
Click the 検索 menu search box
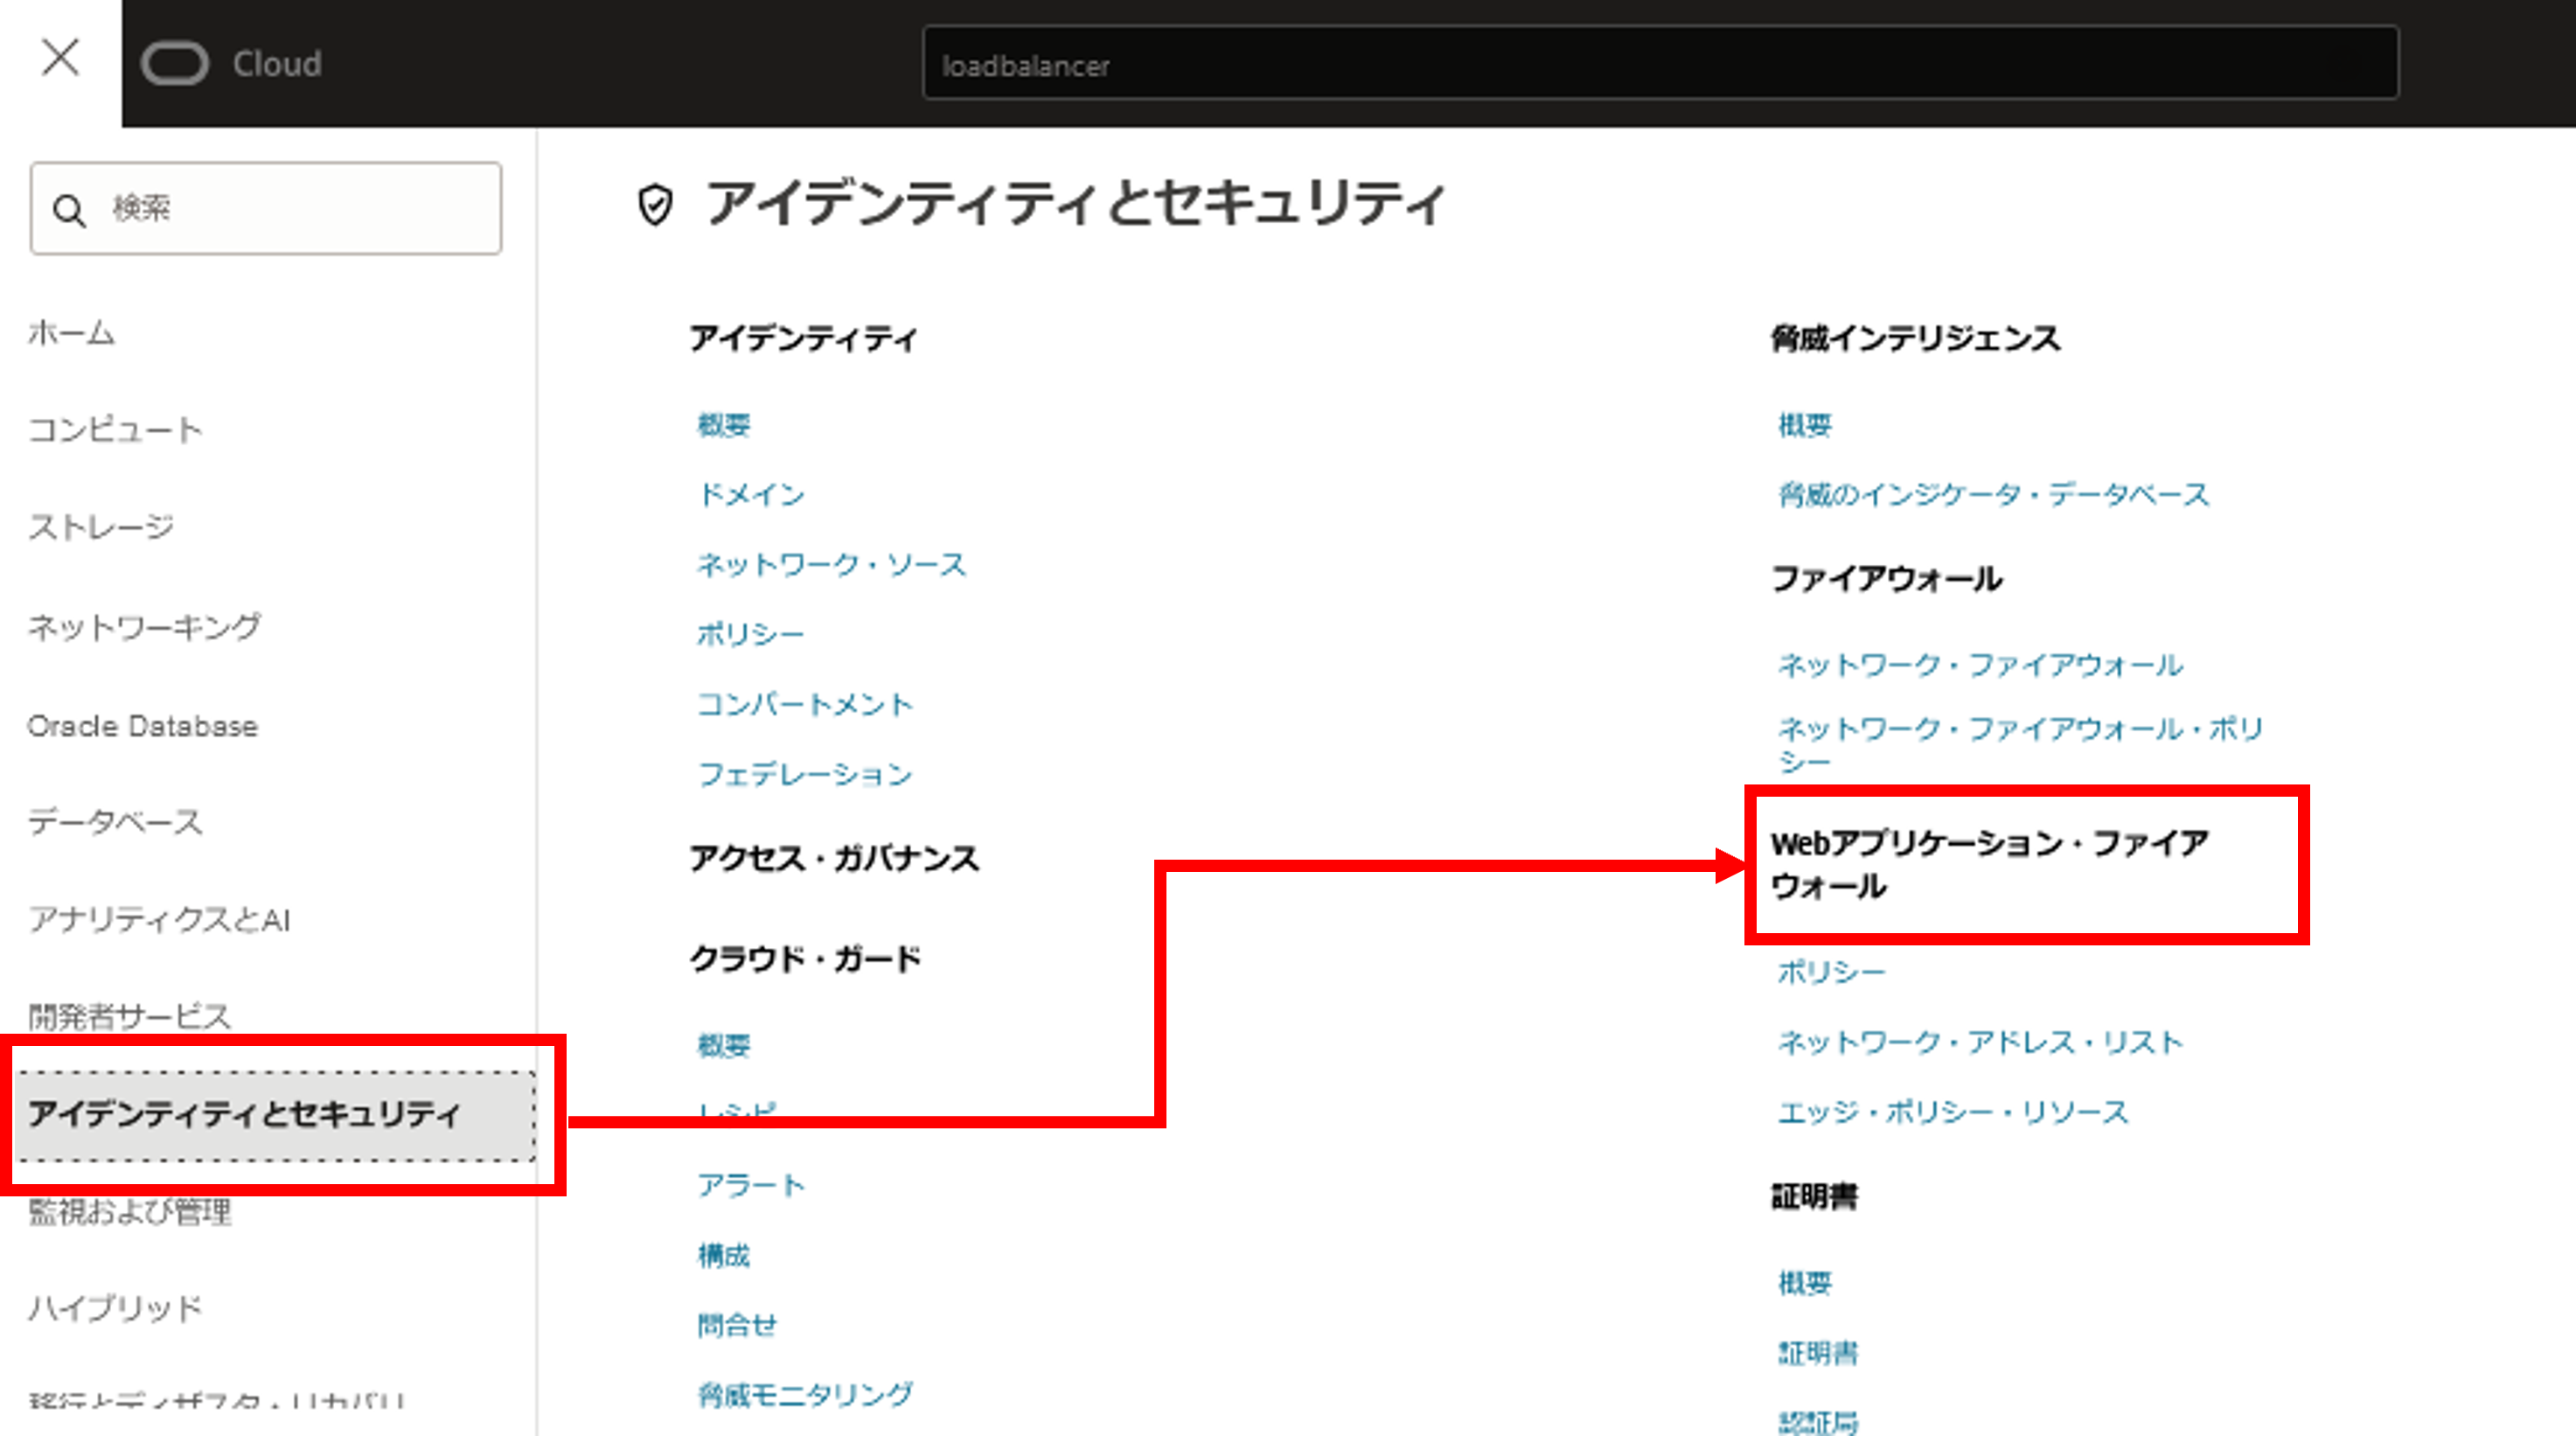point(266,208)
